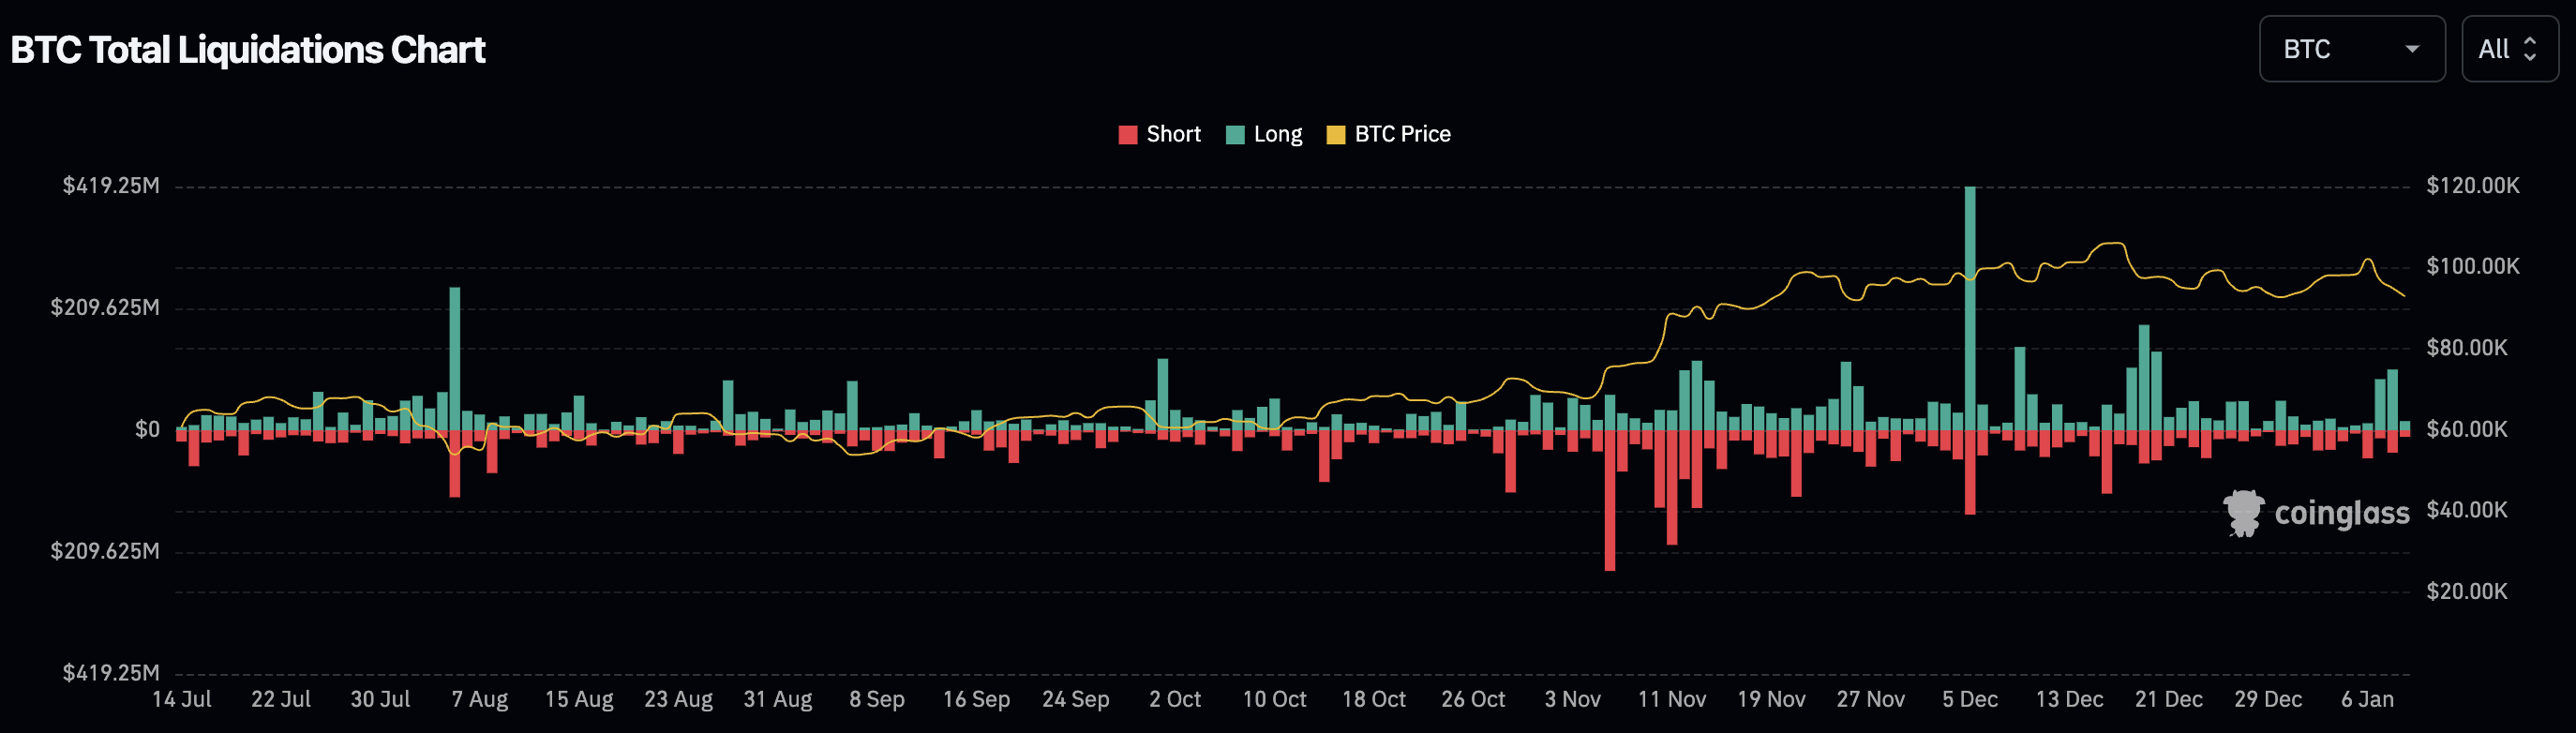Click the 11 Nov date label on x-axis
This screenshot has width=2576, height=733.
(1671, 699)
